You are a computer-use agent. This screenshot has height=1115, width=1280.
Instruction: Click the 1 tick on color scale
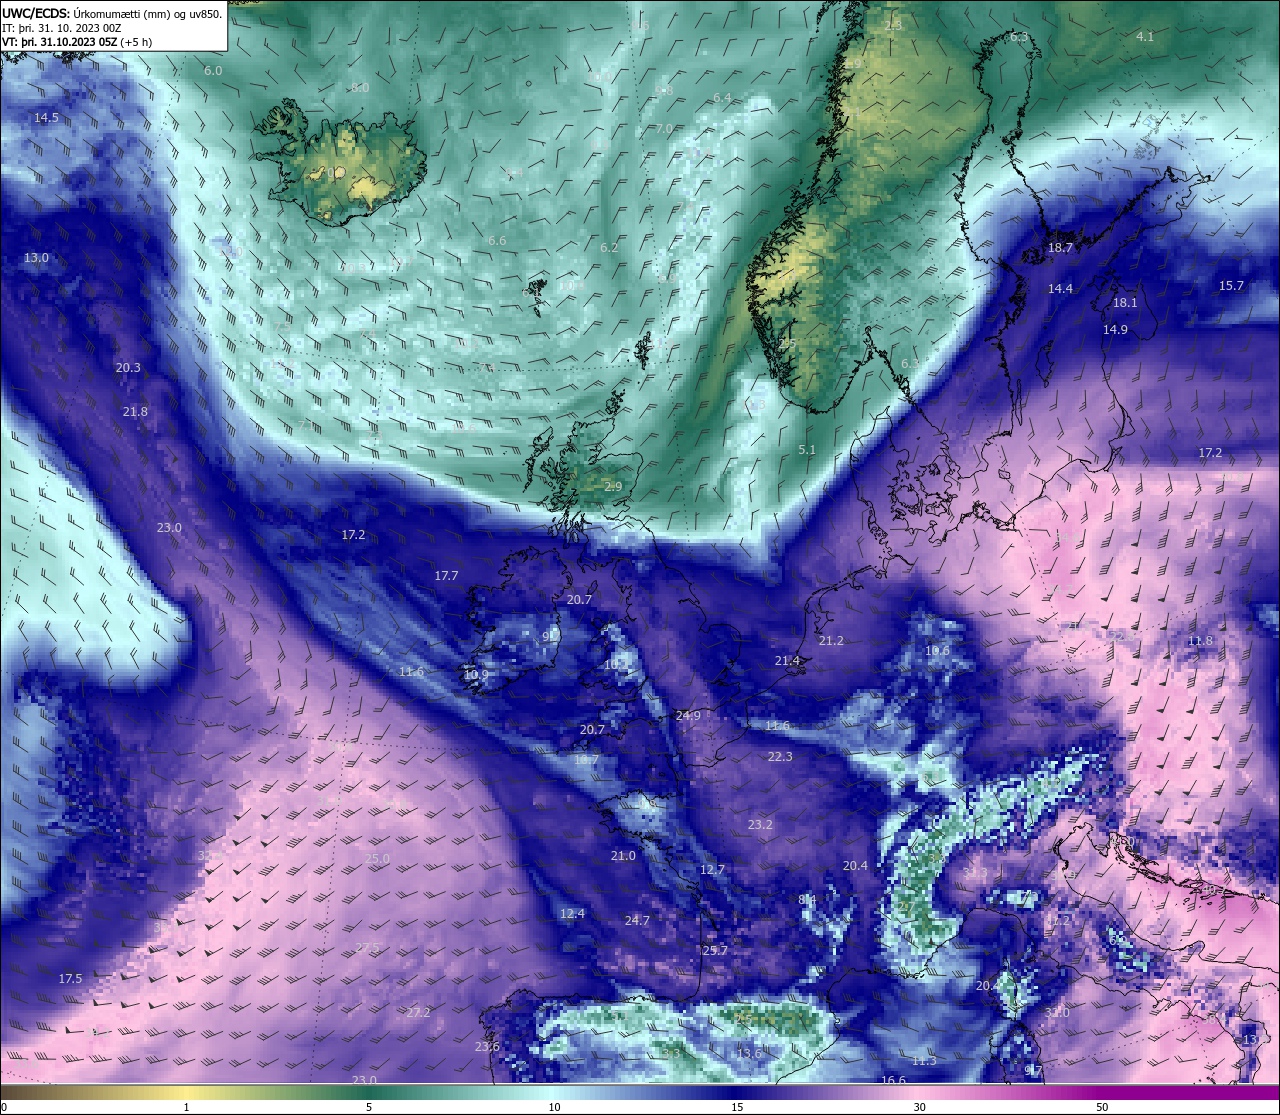pos(186,1107)
